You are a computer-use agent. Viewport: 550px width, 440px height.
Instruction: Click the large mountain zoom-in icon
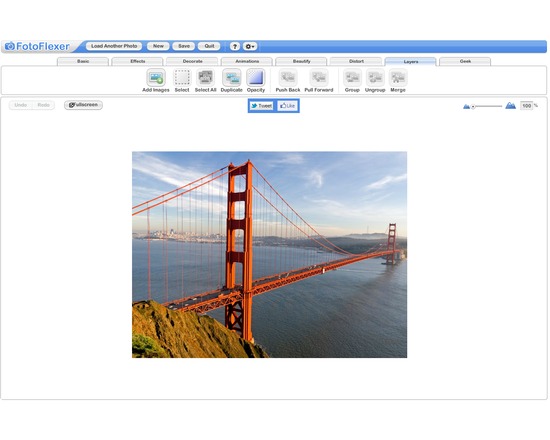coord(510,105)
